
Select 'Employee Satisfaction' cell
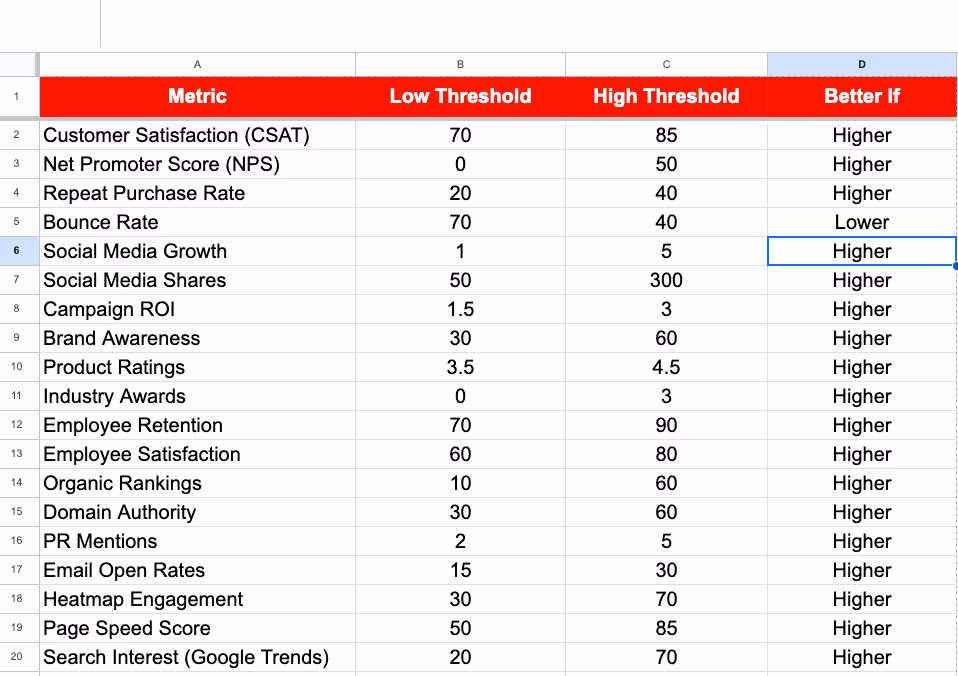(197, 454)
